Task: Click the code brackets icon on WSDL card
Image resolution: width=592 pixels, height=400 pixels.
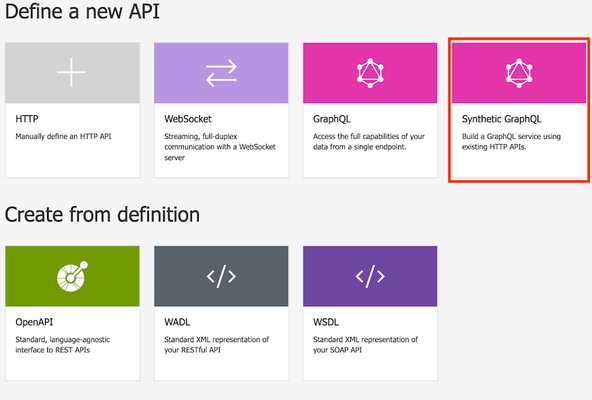Action: pos(370,276)
